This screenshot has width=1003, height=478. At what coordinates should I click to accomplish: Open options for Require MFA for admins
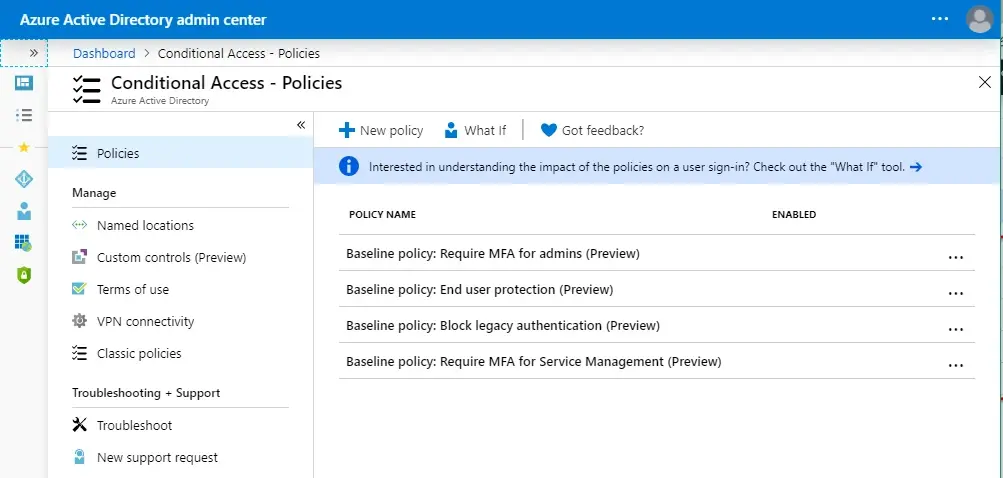tap(956, 257)
